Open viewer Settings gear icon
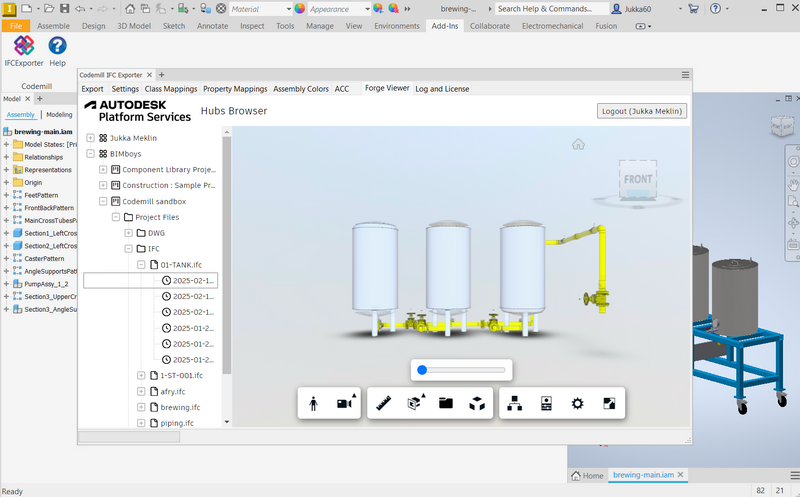The width and height of the screenshot is (800, 497). point(577,403)
